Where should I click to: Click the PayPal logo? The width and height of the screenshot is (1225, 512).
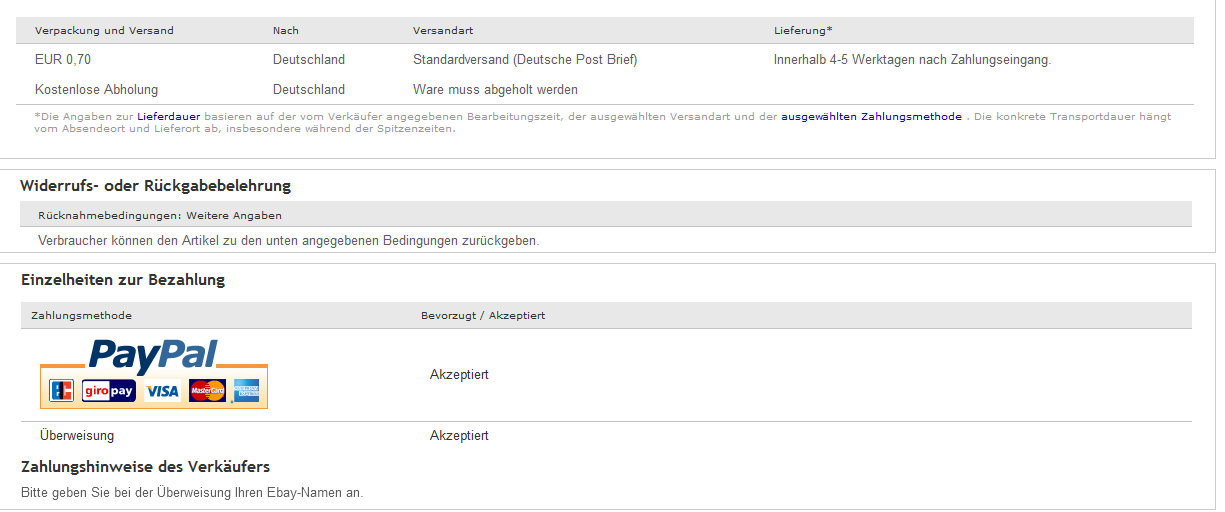(x=153, y=355)
